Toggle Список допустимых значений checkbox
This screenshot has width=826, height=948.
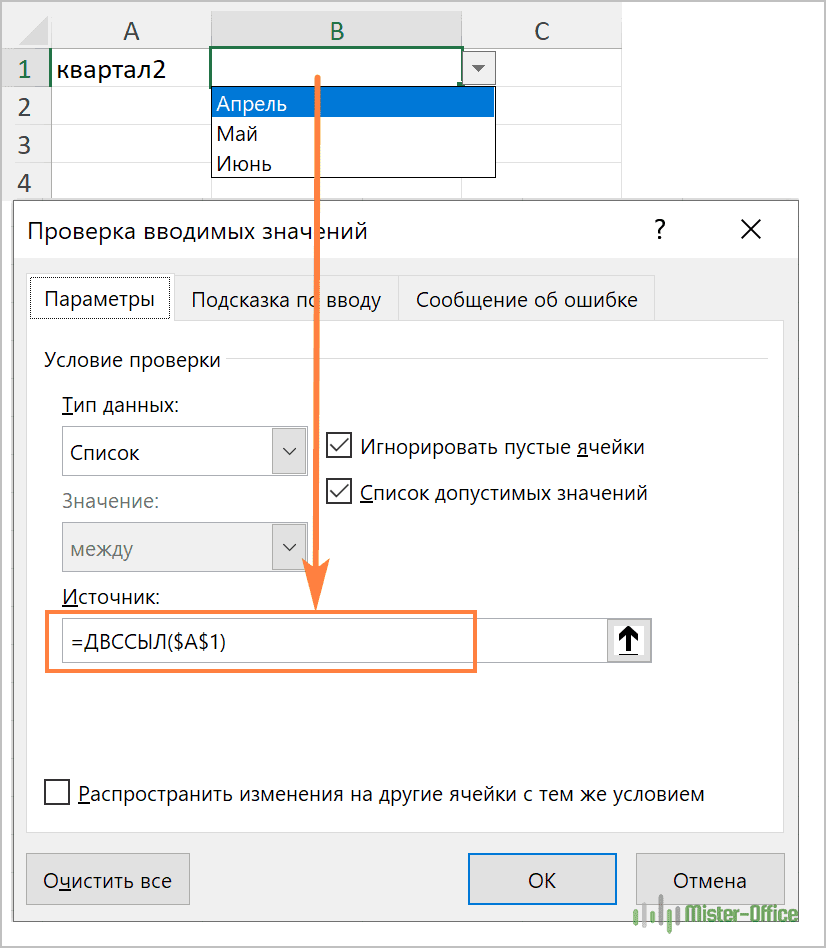(x=339, y=492)
